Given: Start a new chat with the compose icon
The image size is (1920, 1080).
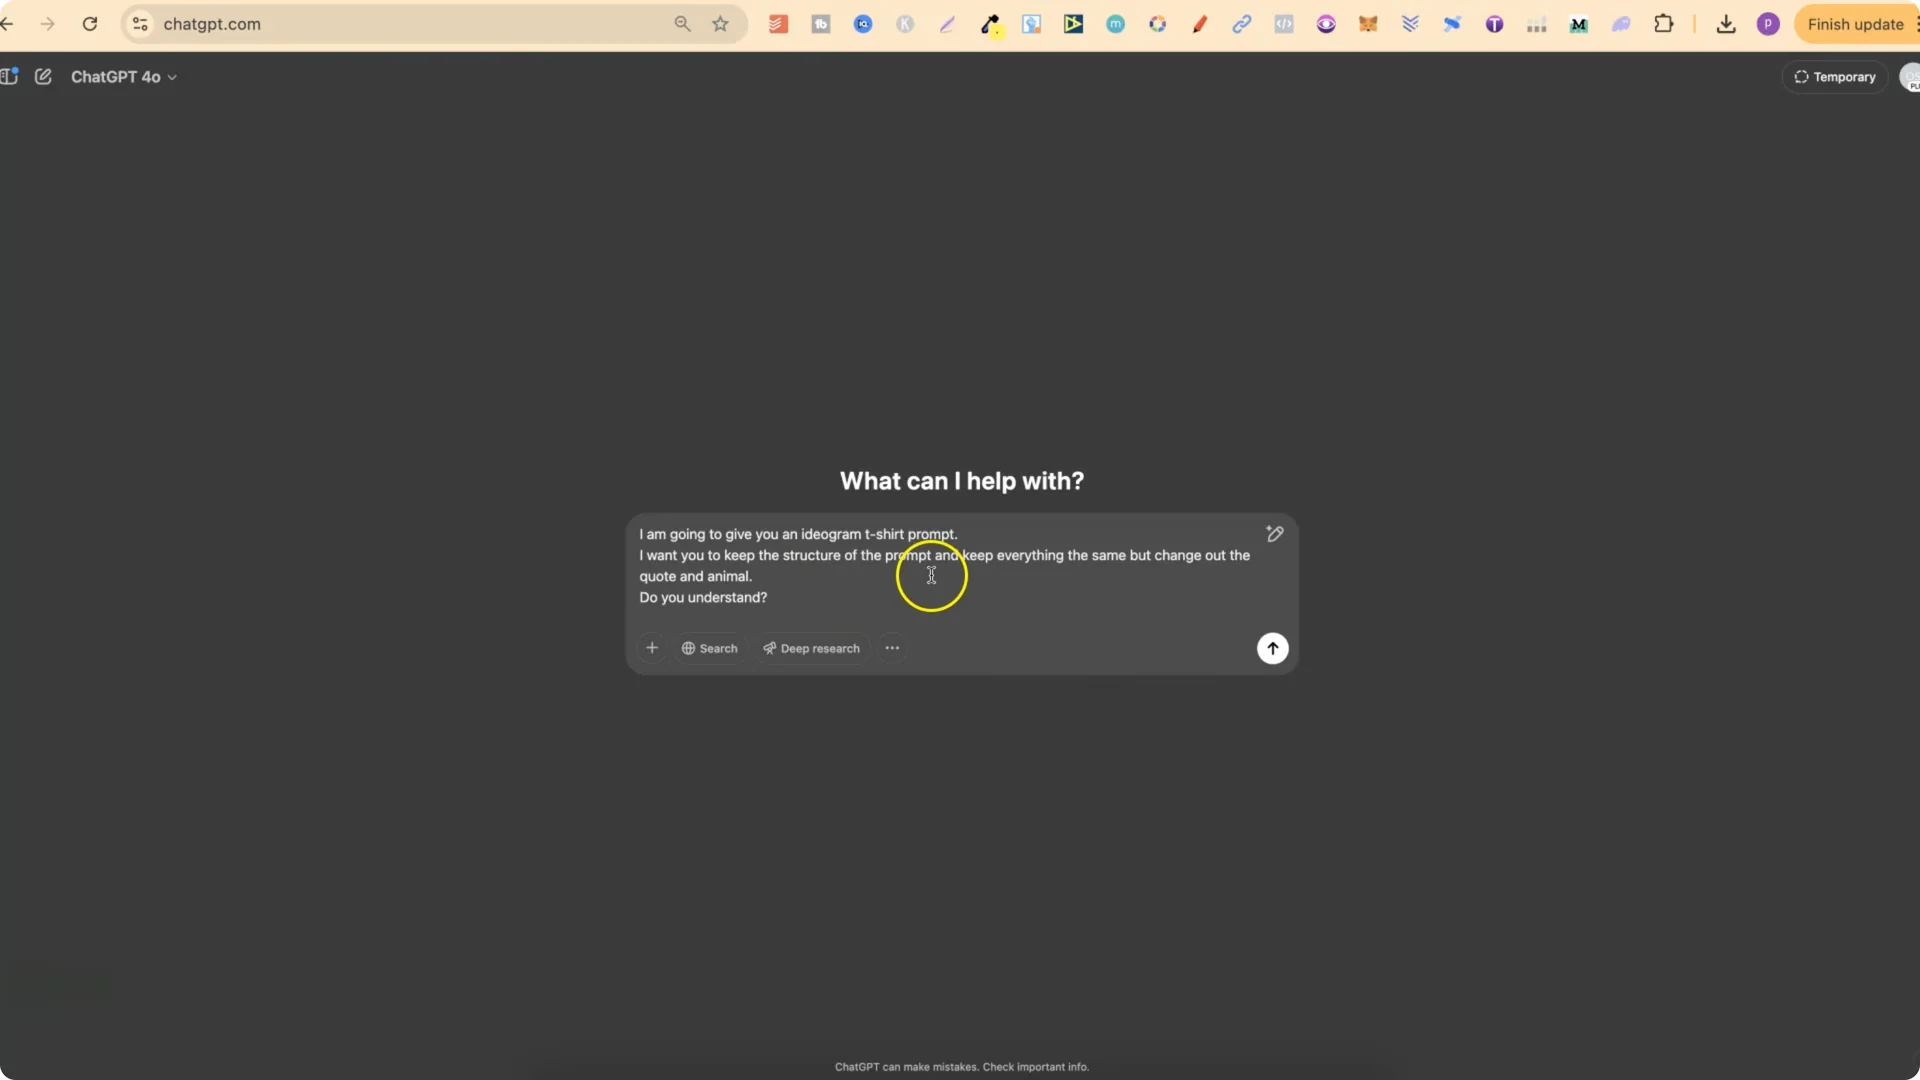Looking at the screenshot, I should [44, 76].
